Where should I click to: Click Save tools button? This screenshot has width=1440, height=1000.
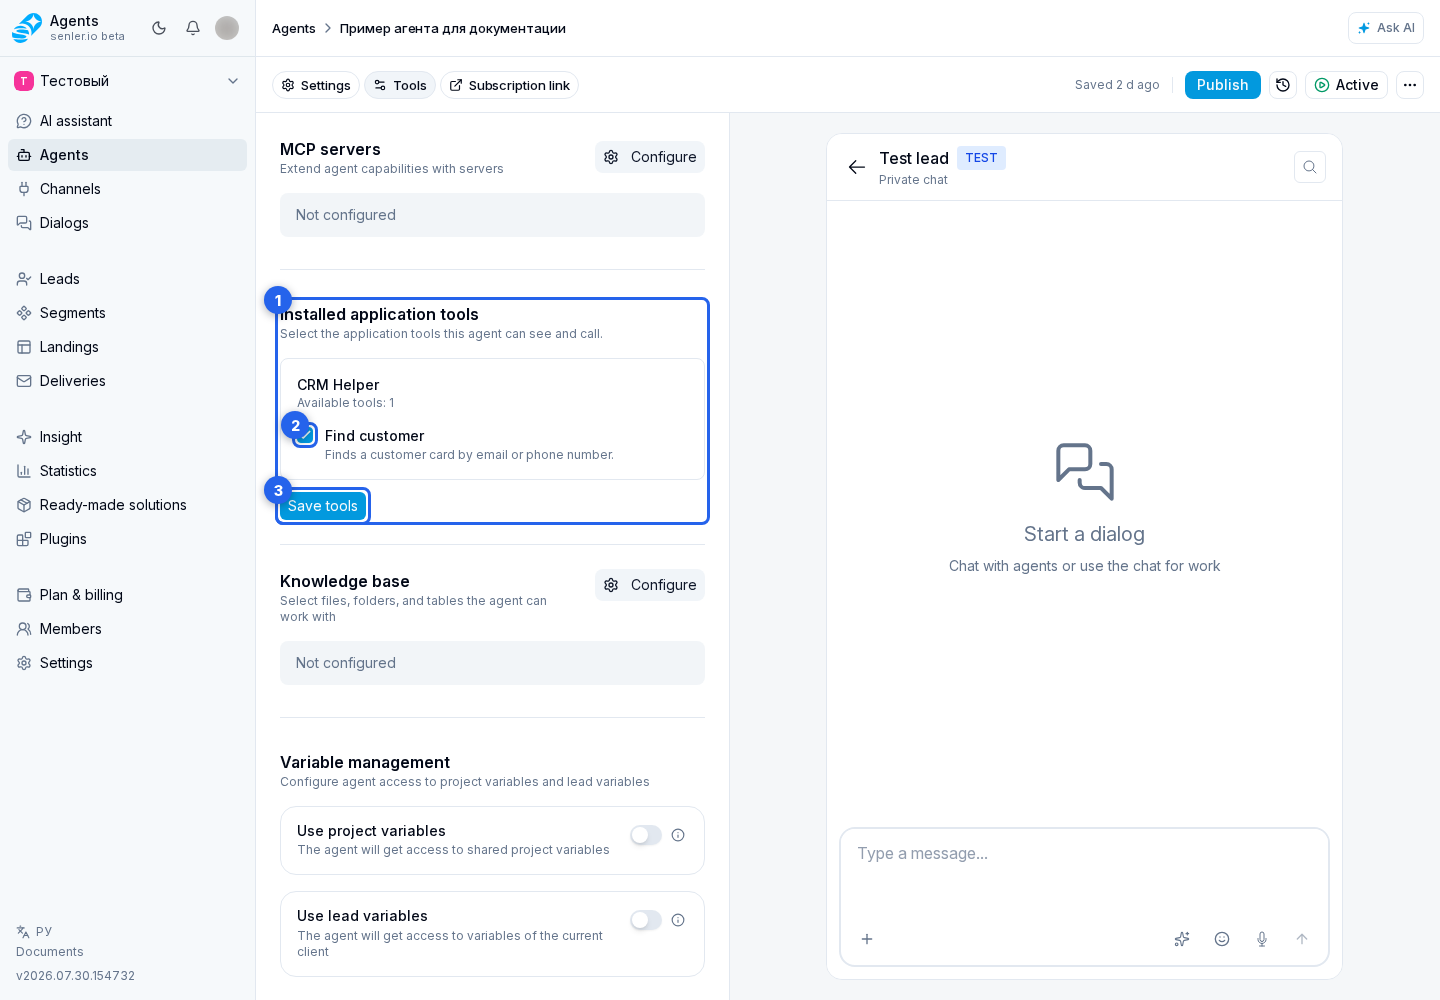(x=323, y=506)
